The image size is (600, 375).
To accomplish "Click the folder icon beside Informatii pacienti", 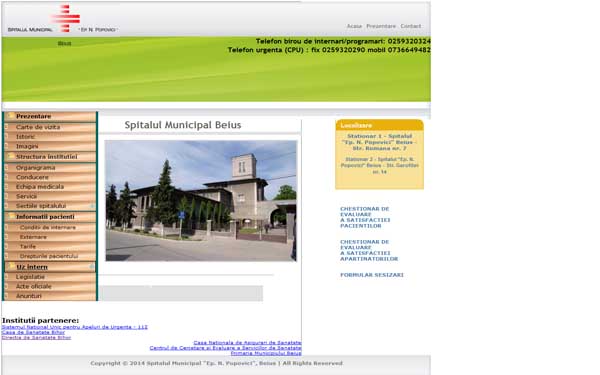I will [11, 216].
